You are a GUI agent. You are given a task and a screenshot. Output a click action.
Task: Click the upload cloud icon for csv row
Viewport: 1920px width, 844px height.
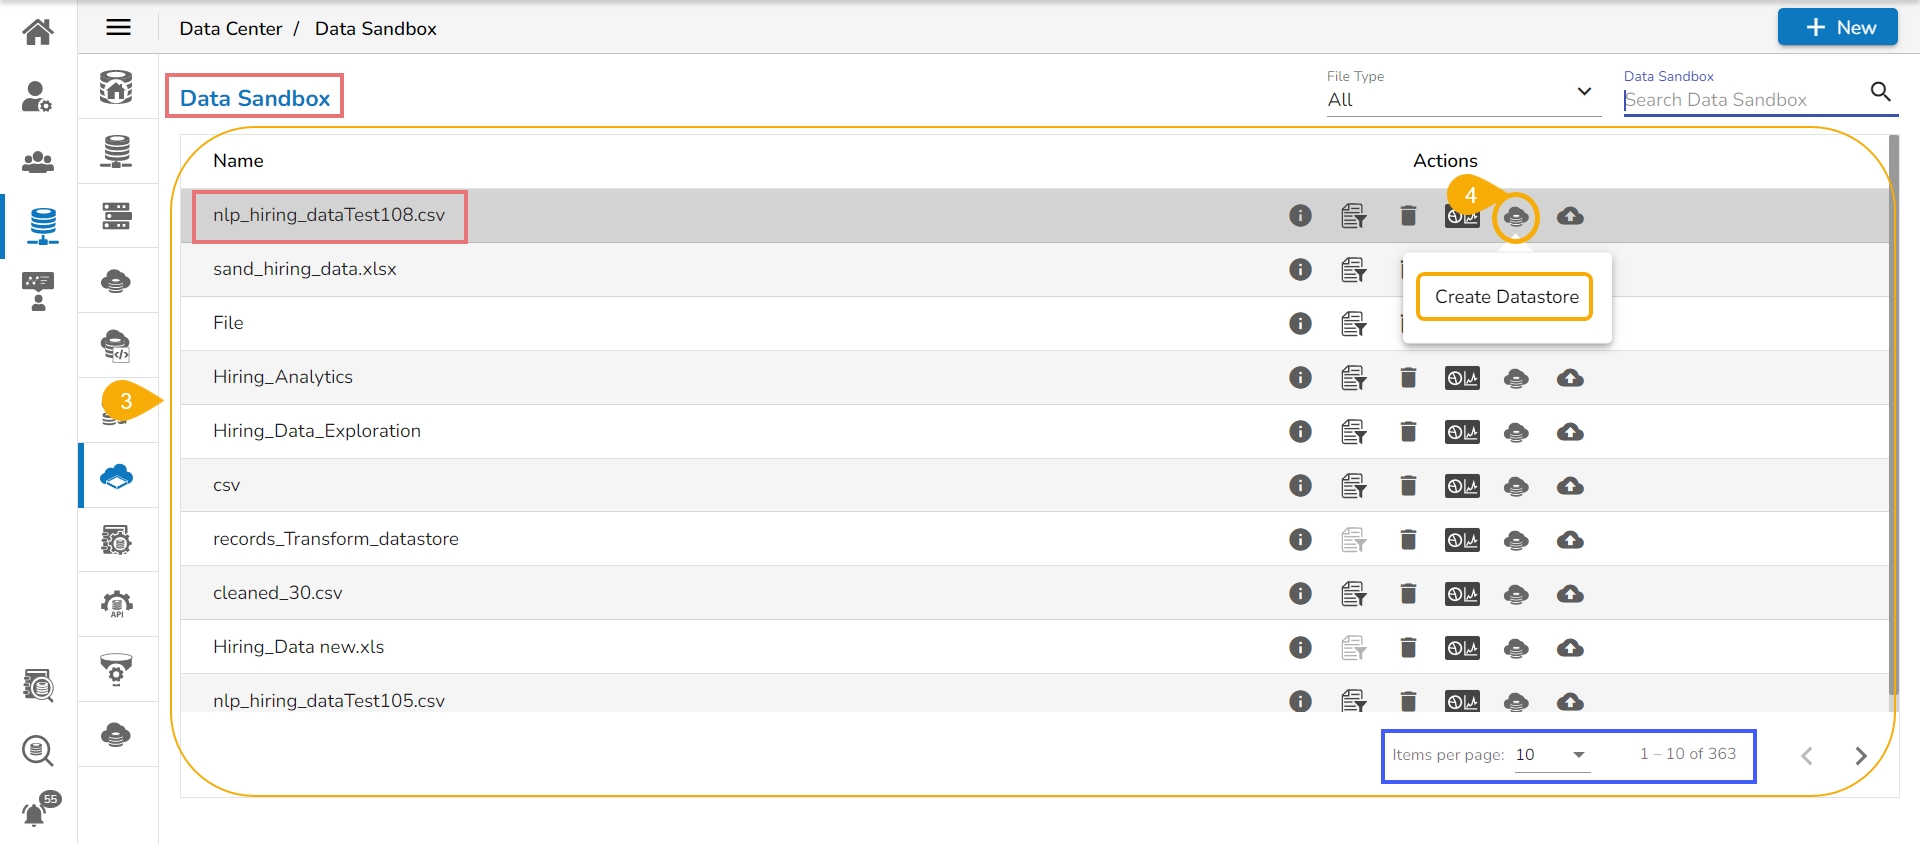coord(1570,486)
